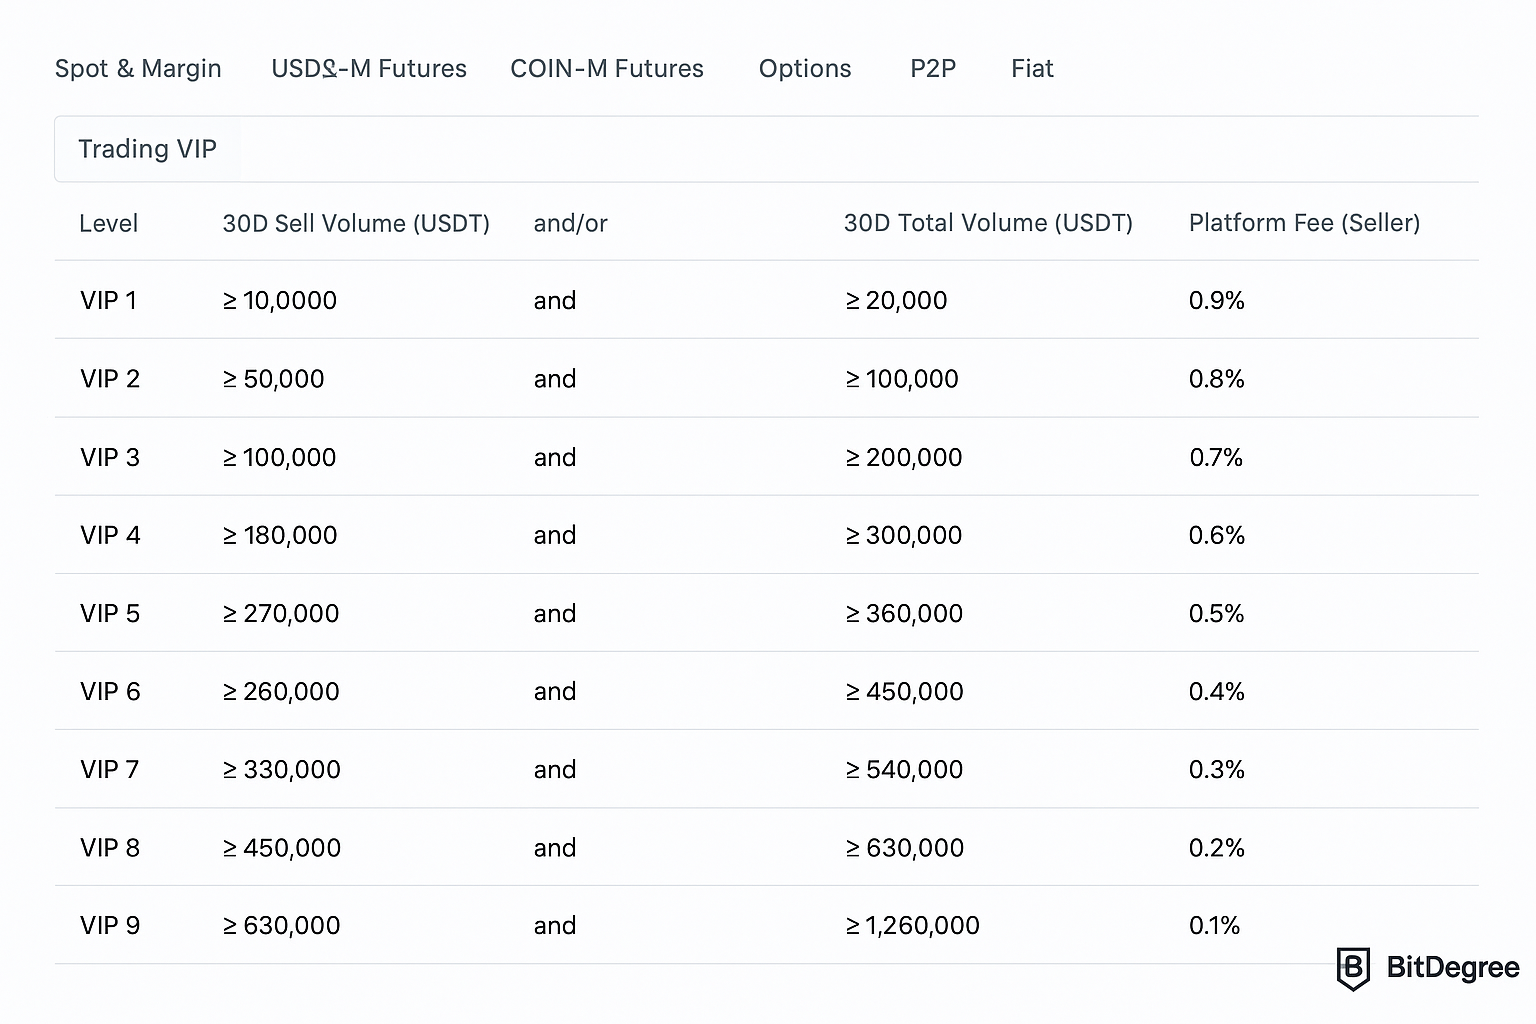This screenshot has height=1024, width=1536.
Task: Click the 0.9% platform fee value
Action: (1216, 300)
